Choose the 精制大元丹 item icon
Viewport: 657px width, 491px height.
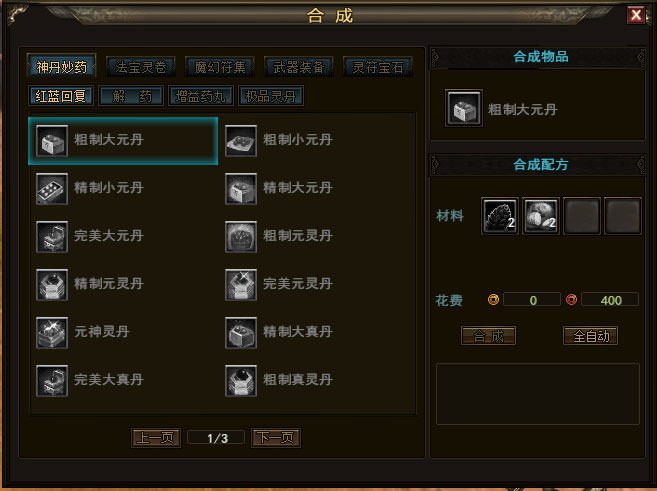click(x=241, y=189)
